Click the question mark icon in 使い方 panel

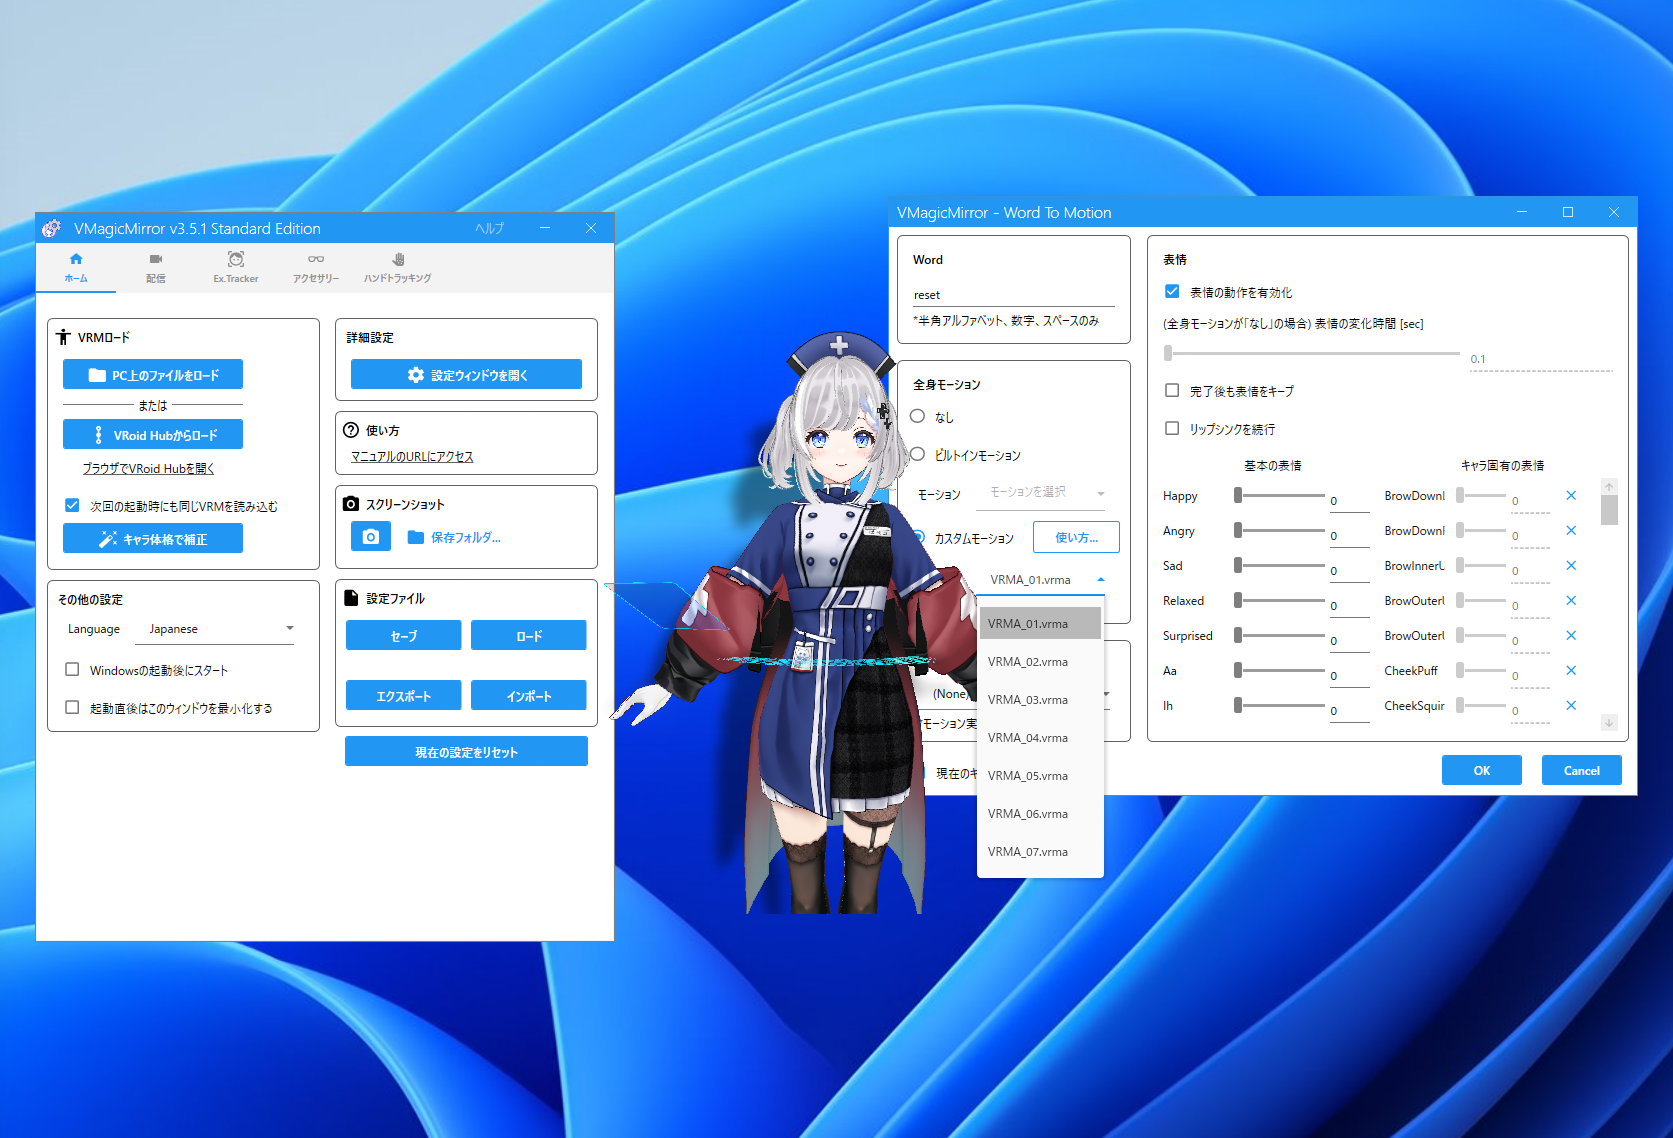[350, 430]
